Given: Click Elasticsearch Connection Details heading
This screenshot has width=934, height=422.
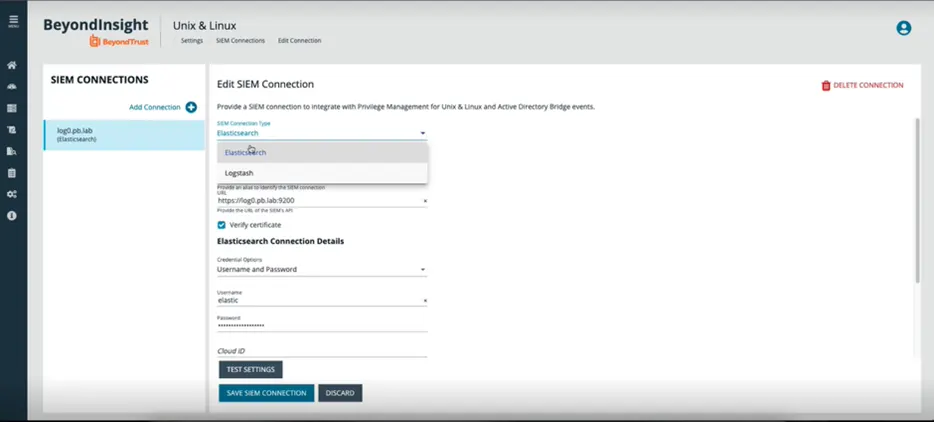Looking at the screenshot, I should click(x=280, y=241).
